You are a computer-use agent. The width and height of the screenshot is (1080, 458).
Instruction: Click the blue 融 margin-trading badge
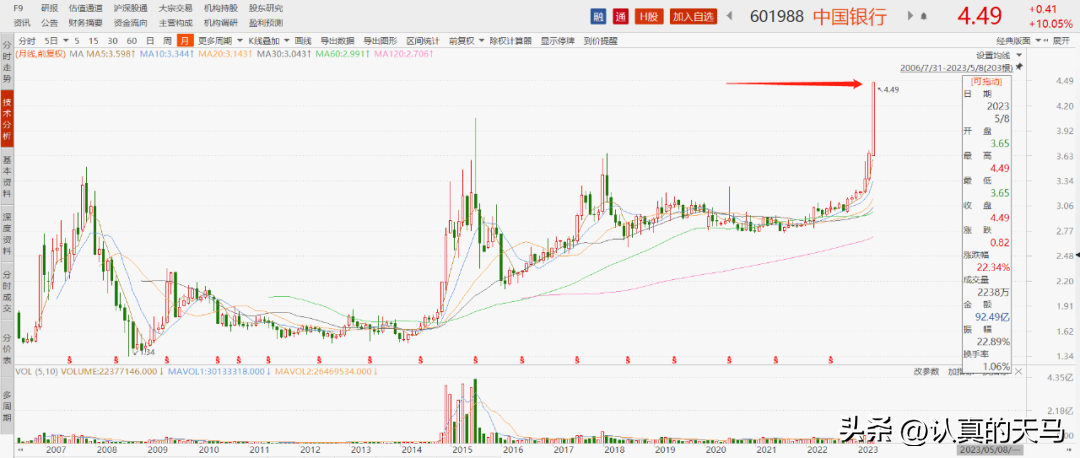pyautogui.click(x=598, y=16)
